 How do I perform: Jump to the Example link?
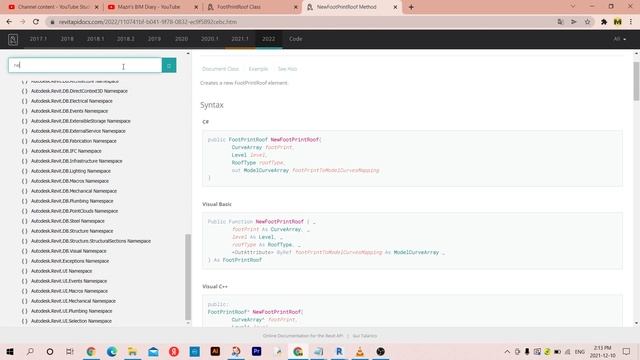point(258,69)
